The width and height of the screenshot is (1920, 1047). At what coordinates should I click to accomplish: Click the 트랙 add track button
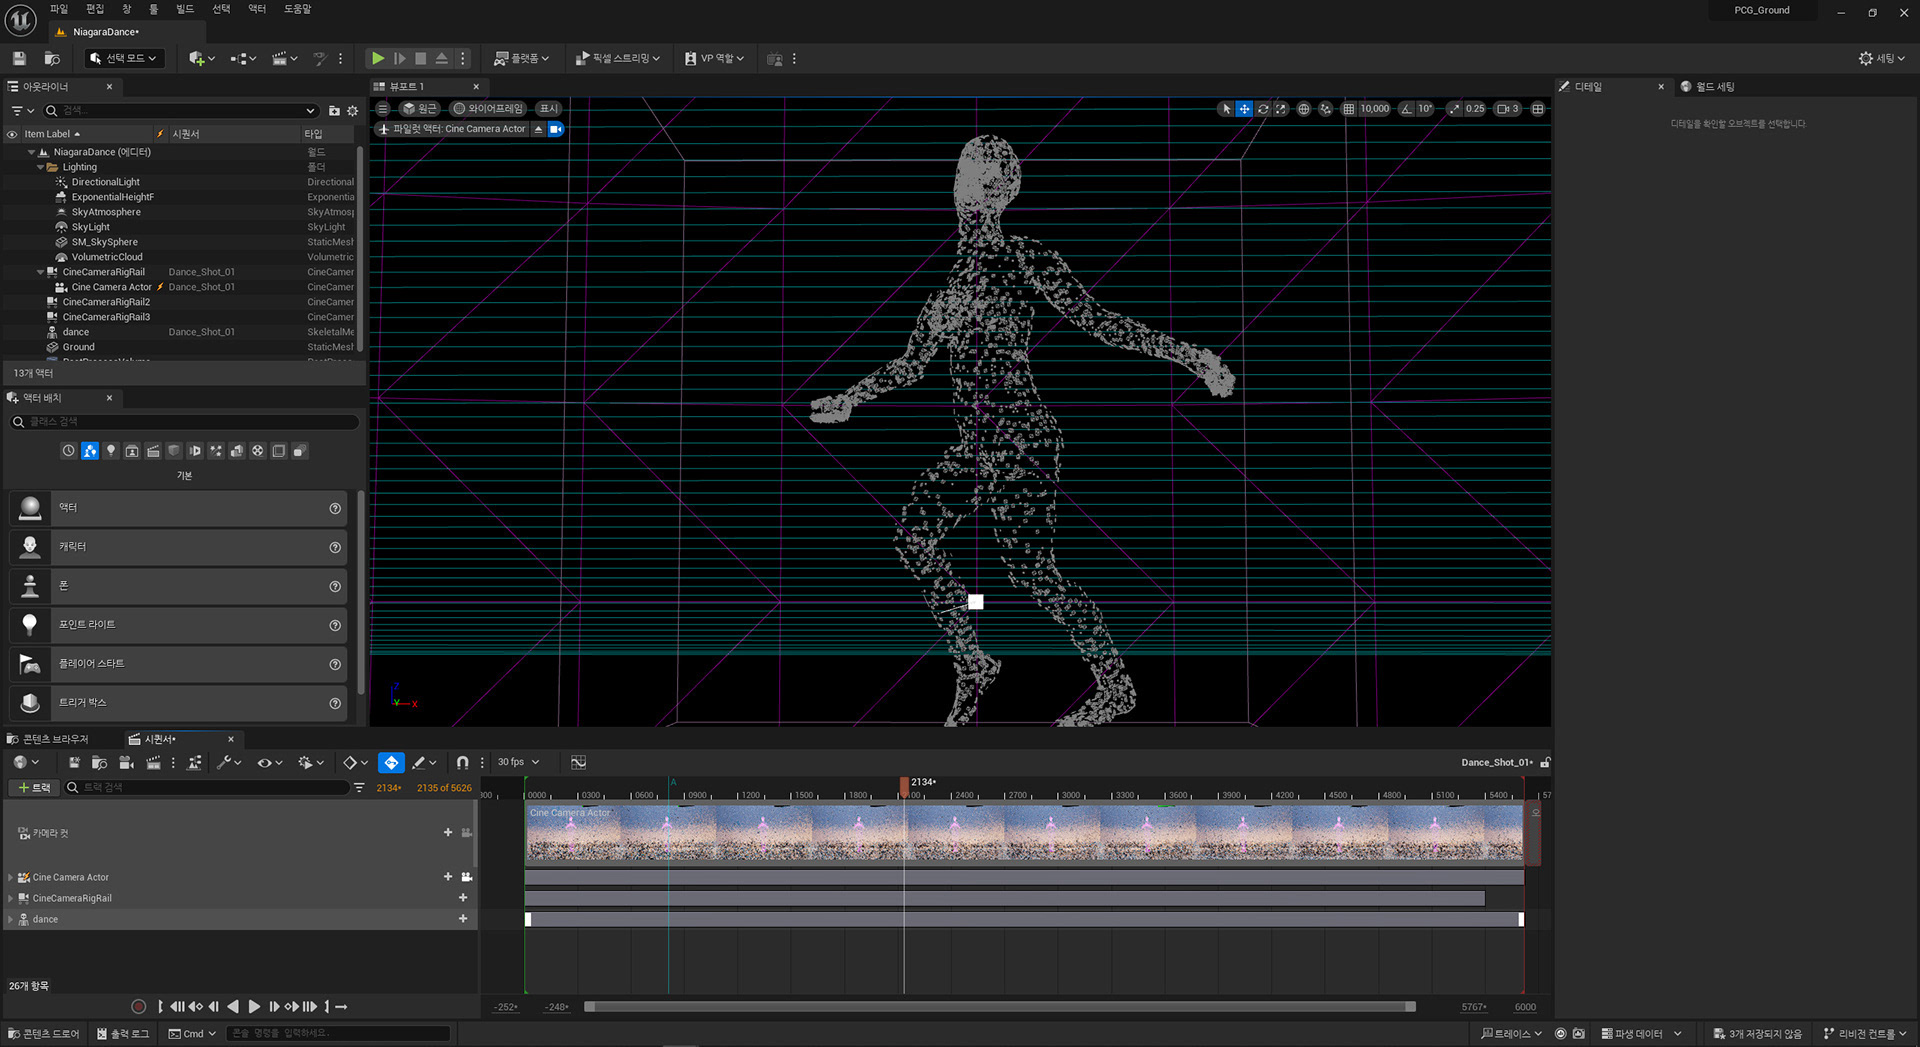point(34,787)
